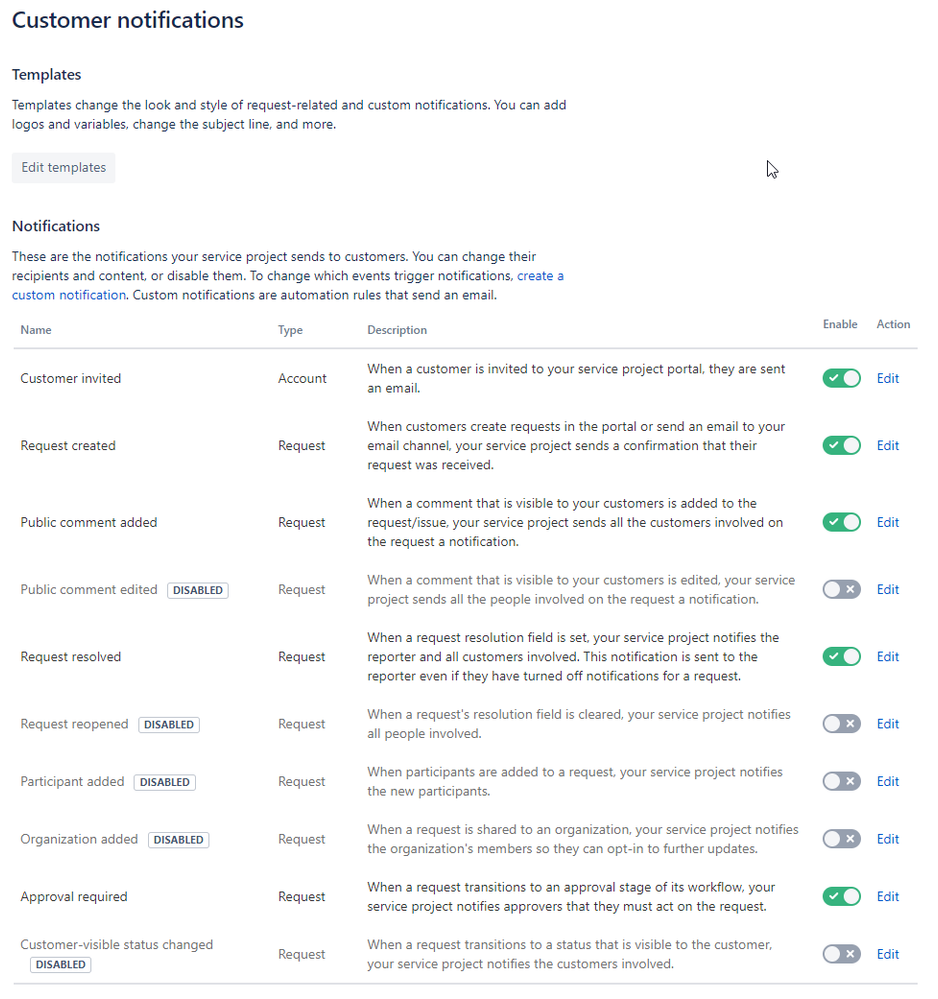Edit the Request created notification
Image resolution: width=938 pixels, height=999 pixels.
click(x=888, y=445)
